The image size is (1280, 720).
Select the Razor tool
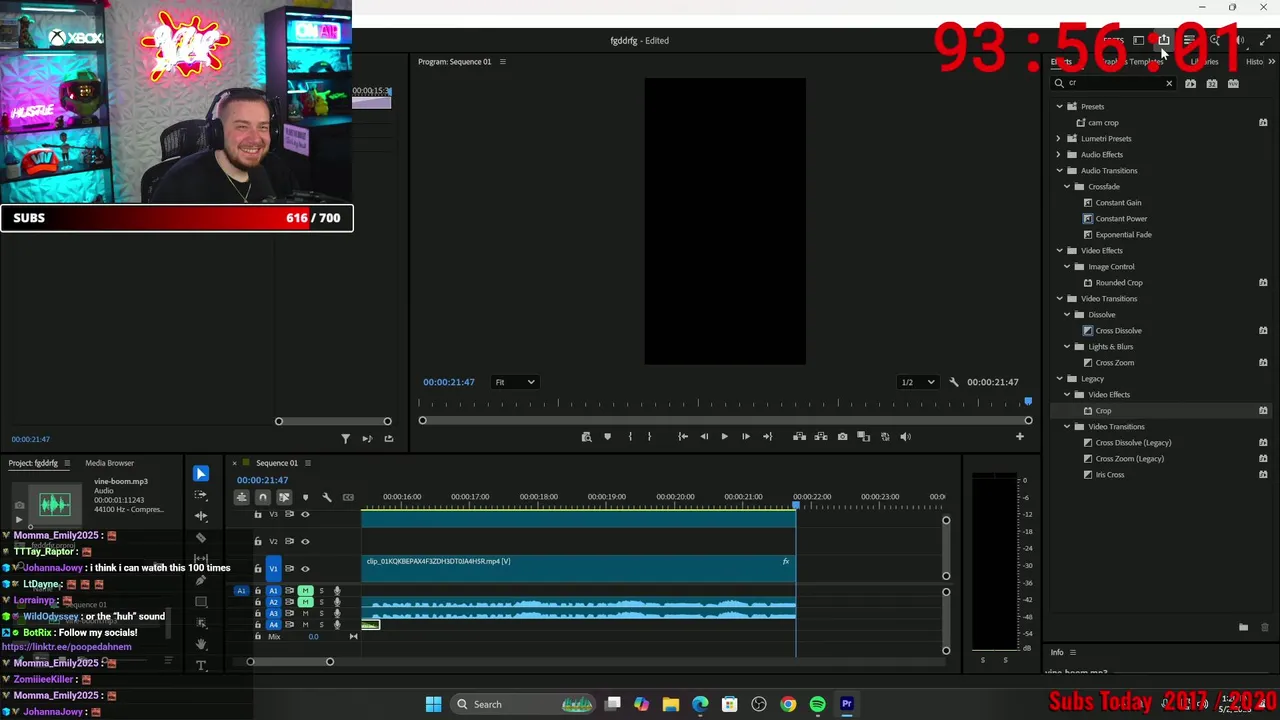click(201, 538)
